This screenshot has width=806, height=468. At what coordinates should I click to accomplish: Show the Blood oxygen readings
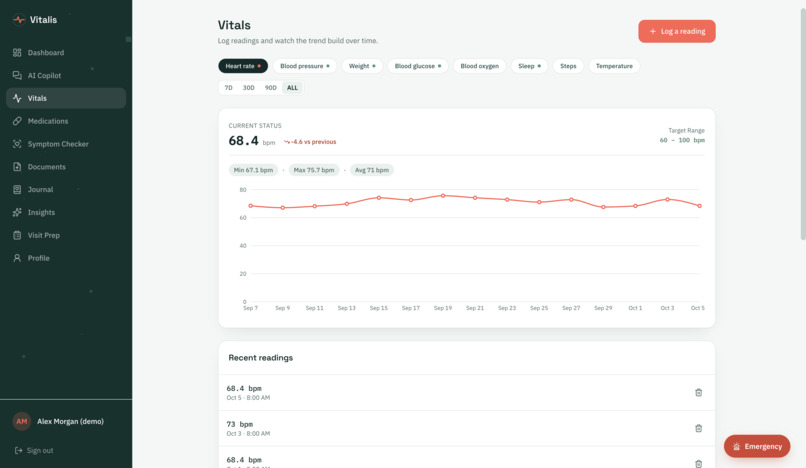click(x=480, y=66)
